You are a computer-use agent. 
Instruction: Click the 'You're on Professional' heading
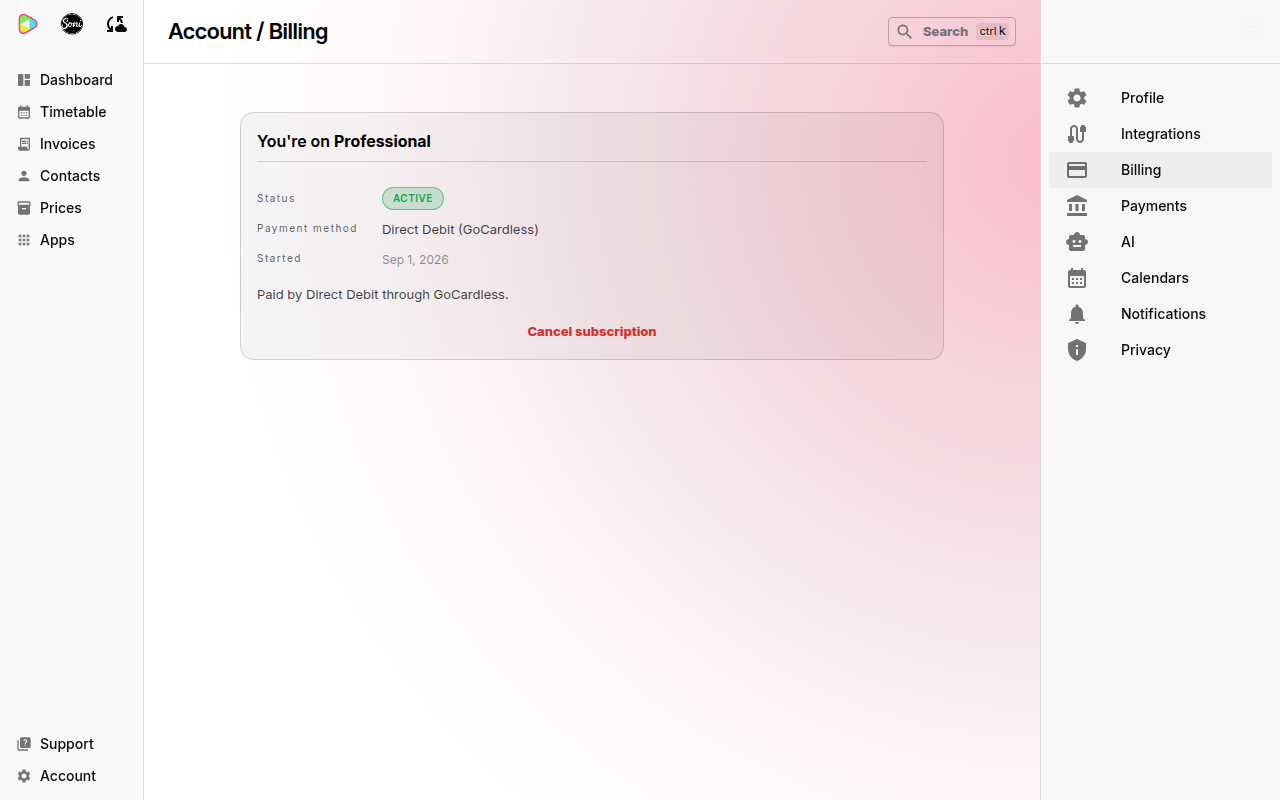[344, 141]
